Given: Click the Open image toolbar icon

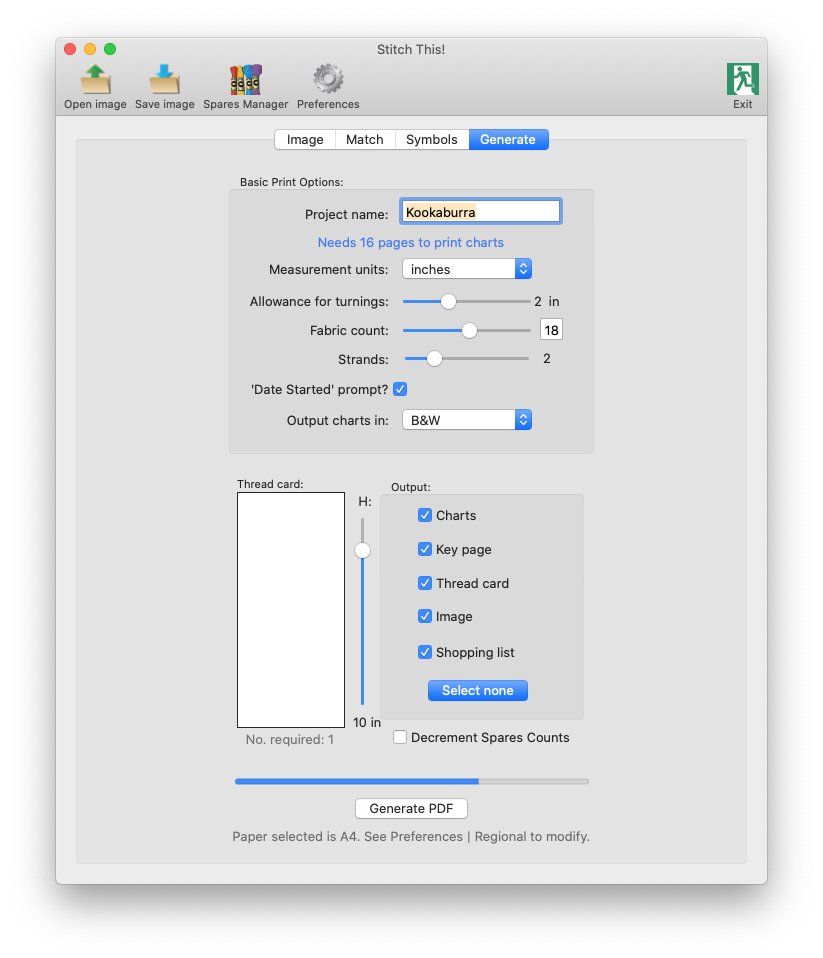Looking at the screenshot, I should point(95,80).
